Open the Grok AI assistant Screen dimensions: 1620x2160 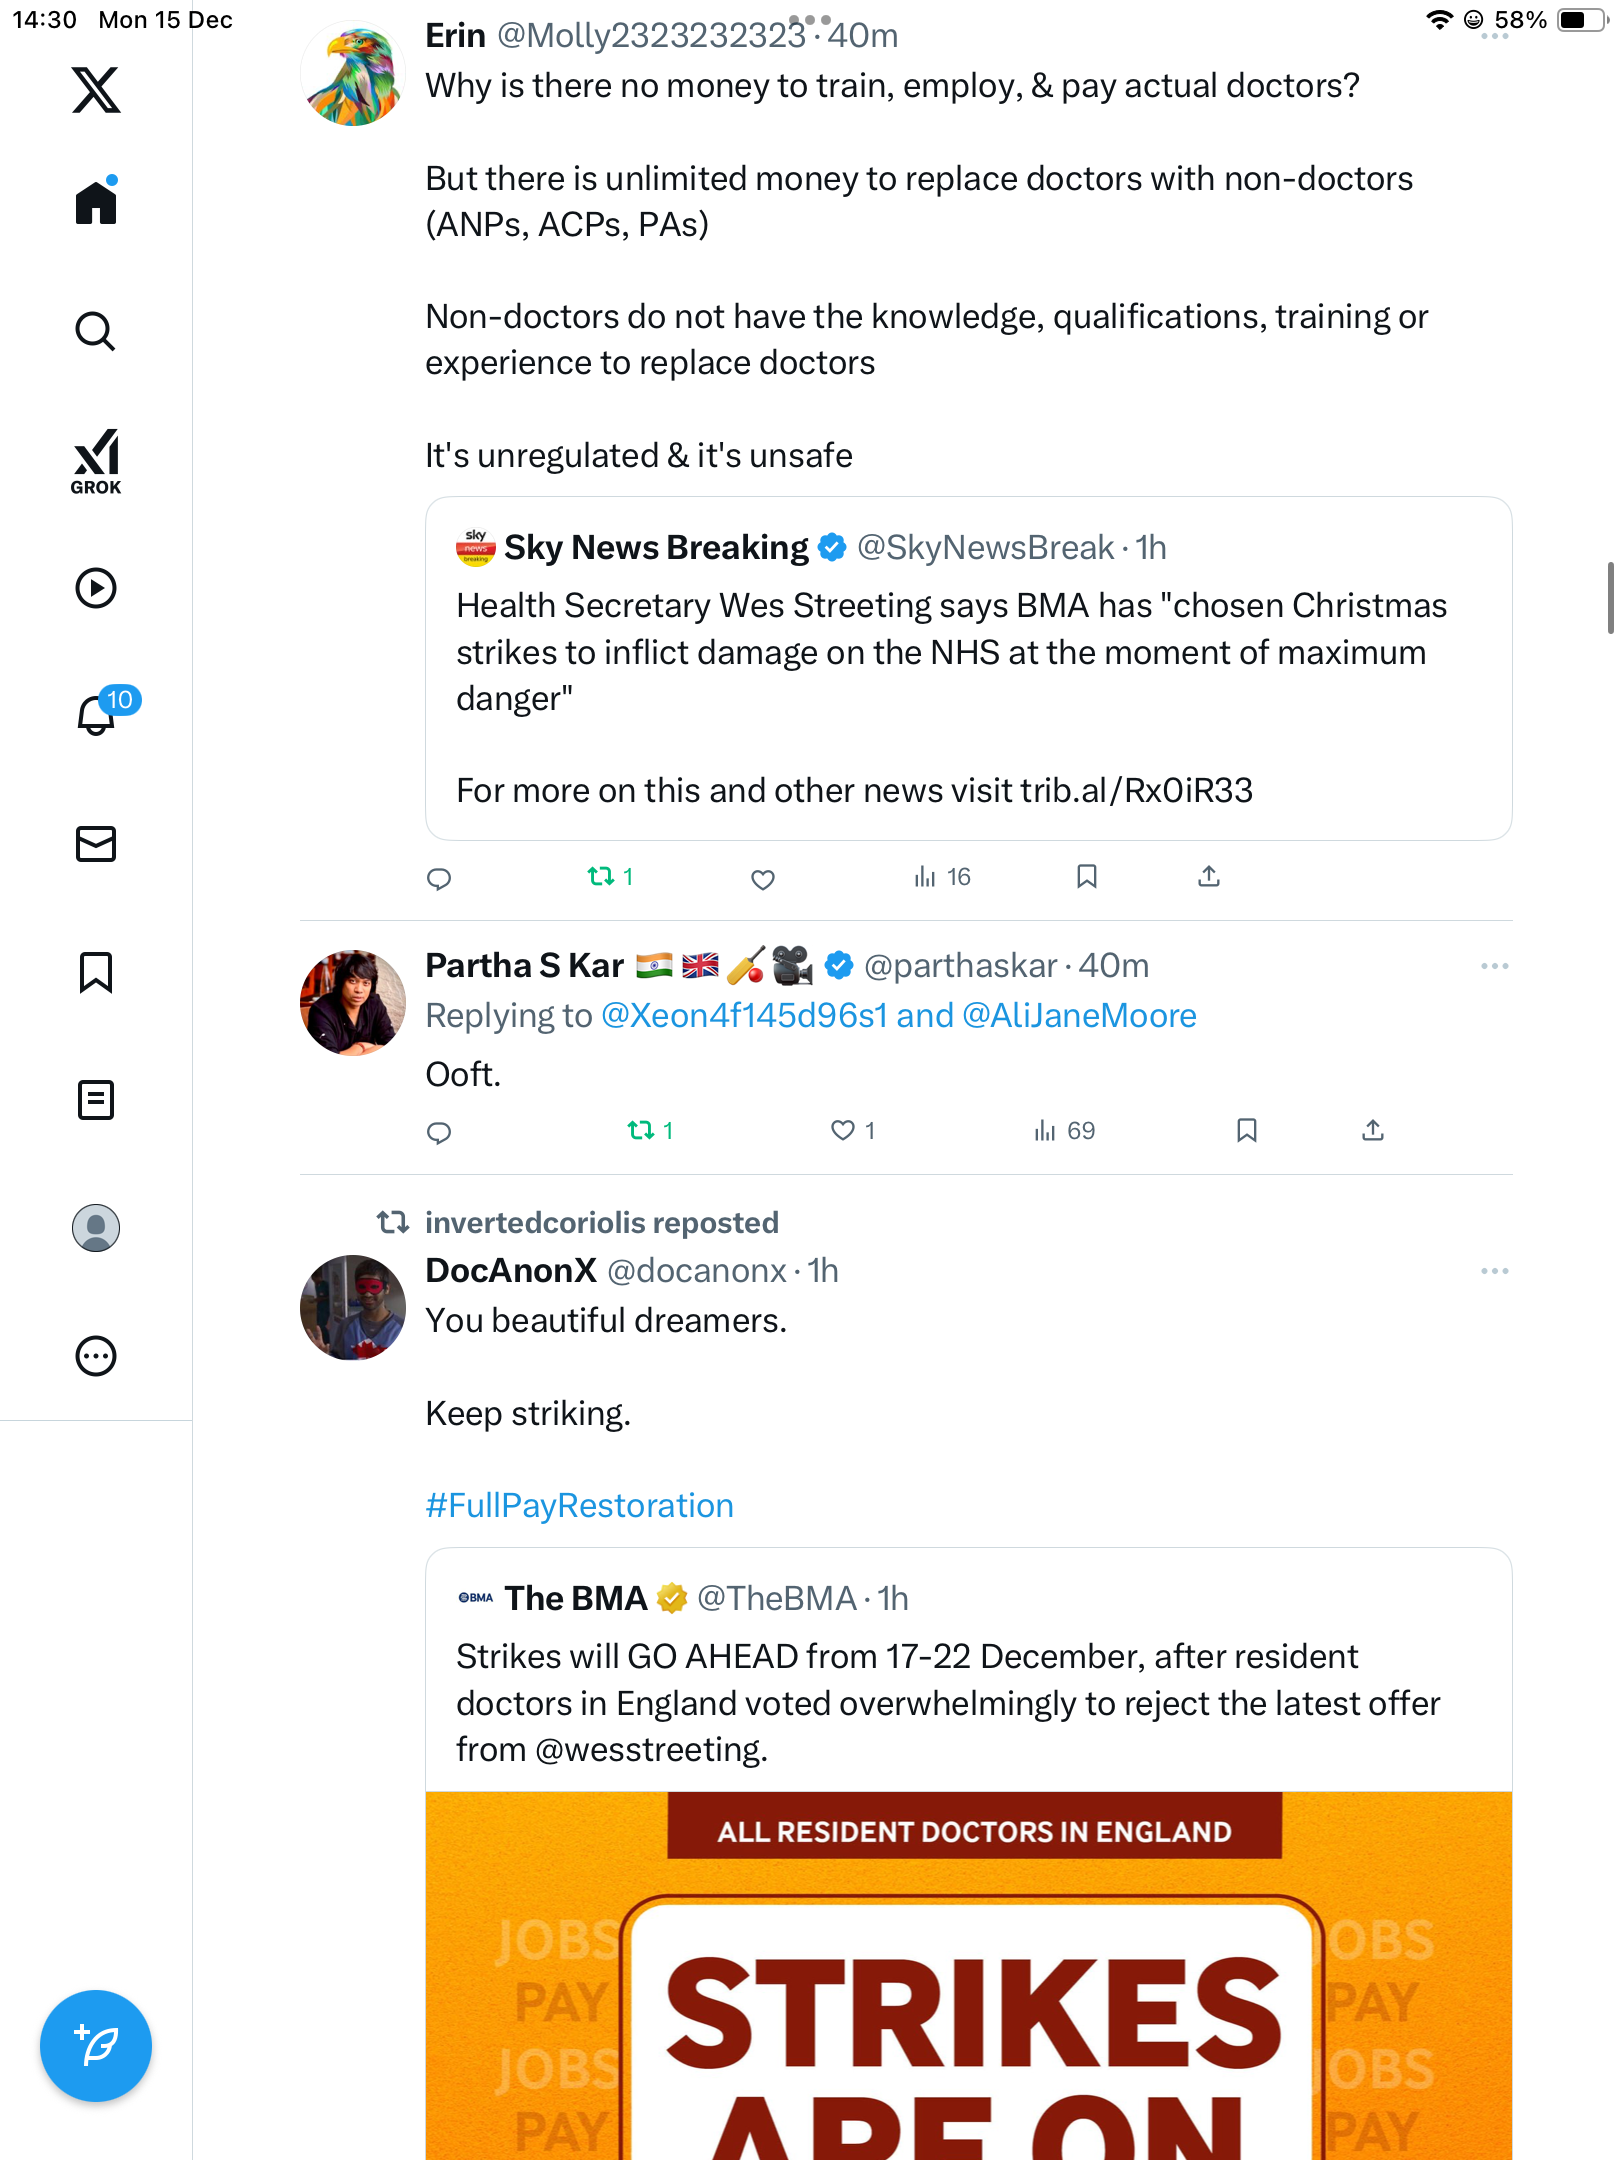coord(96,461)
